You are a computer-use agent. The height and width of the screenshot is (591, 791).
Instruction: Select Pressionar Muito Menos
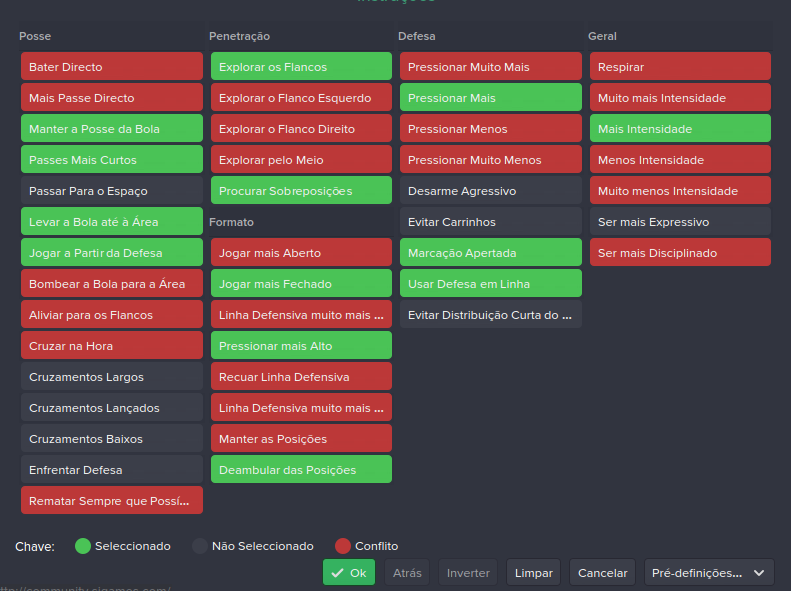point(491,159)
